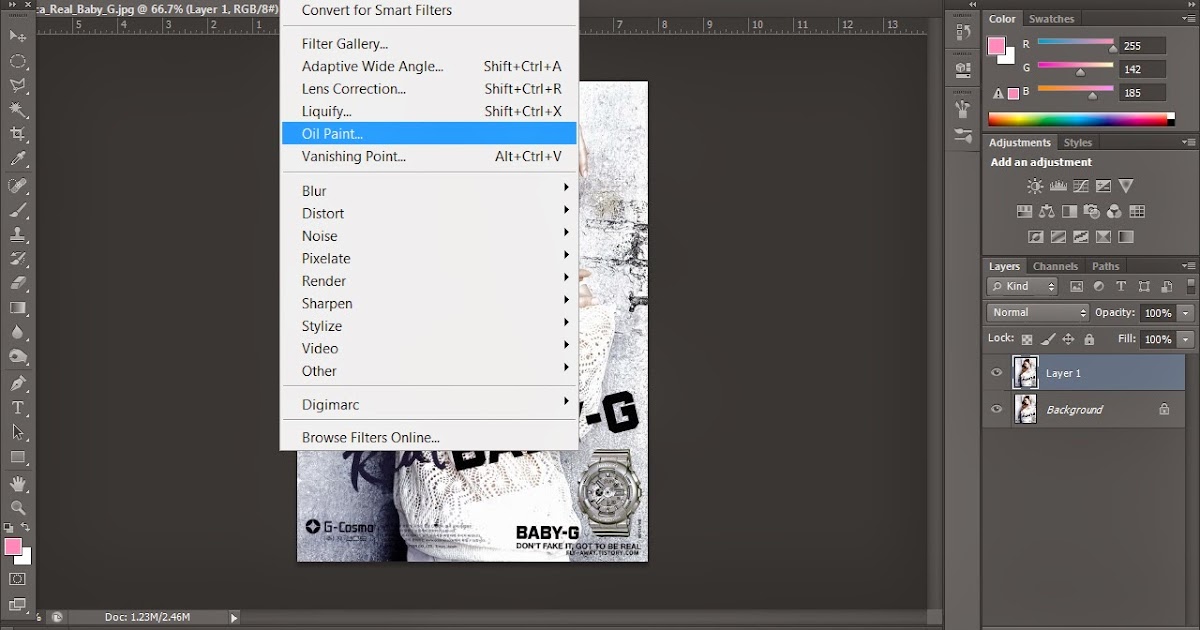Select the Sponge tool
The width and height of the screenshot is (1200, 630).
[x=18, y=357]
